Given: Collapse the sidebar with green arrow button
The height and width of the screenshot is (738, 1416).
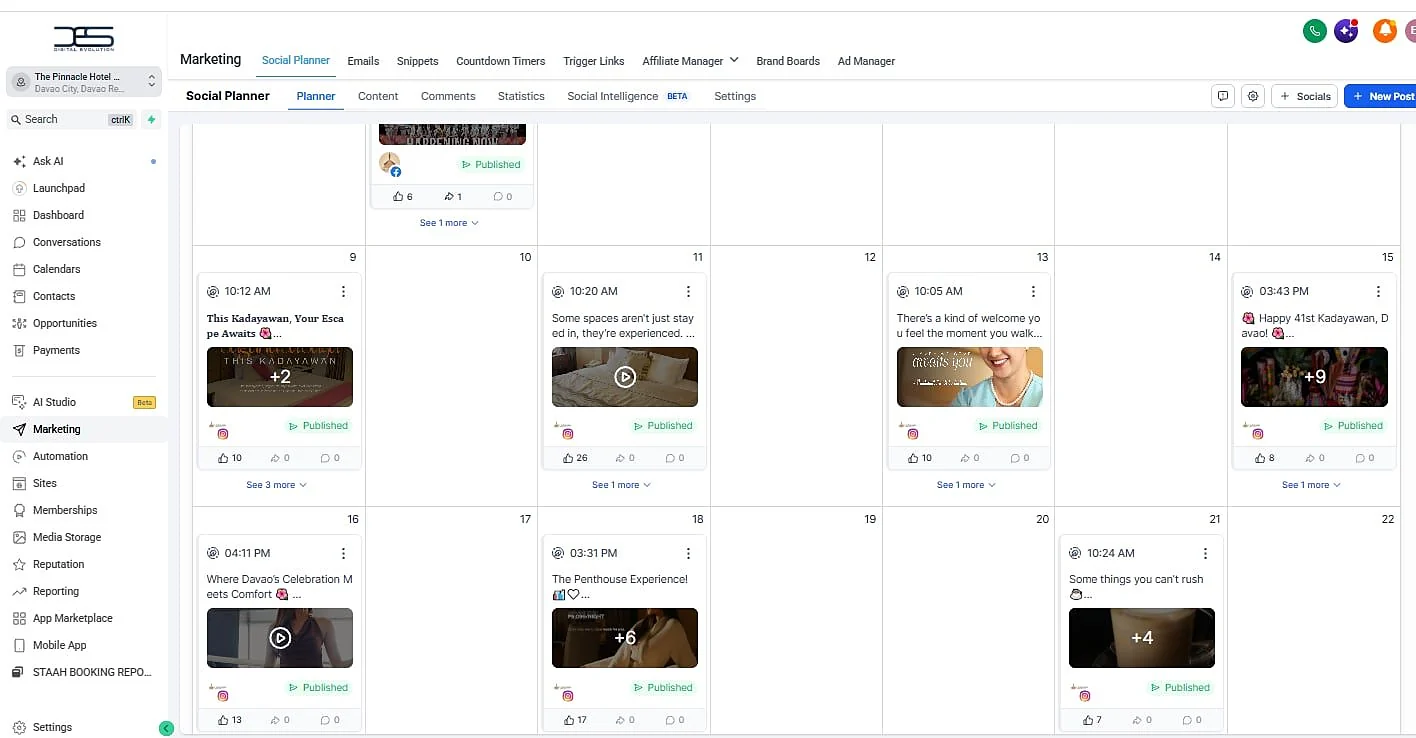Looking at the screenshot, I should click(166, 728).
